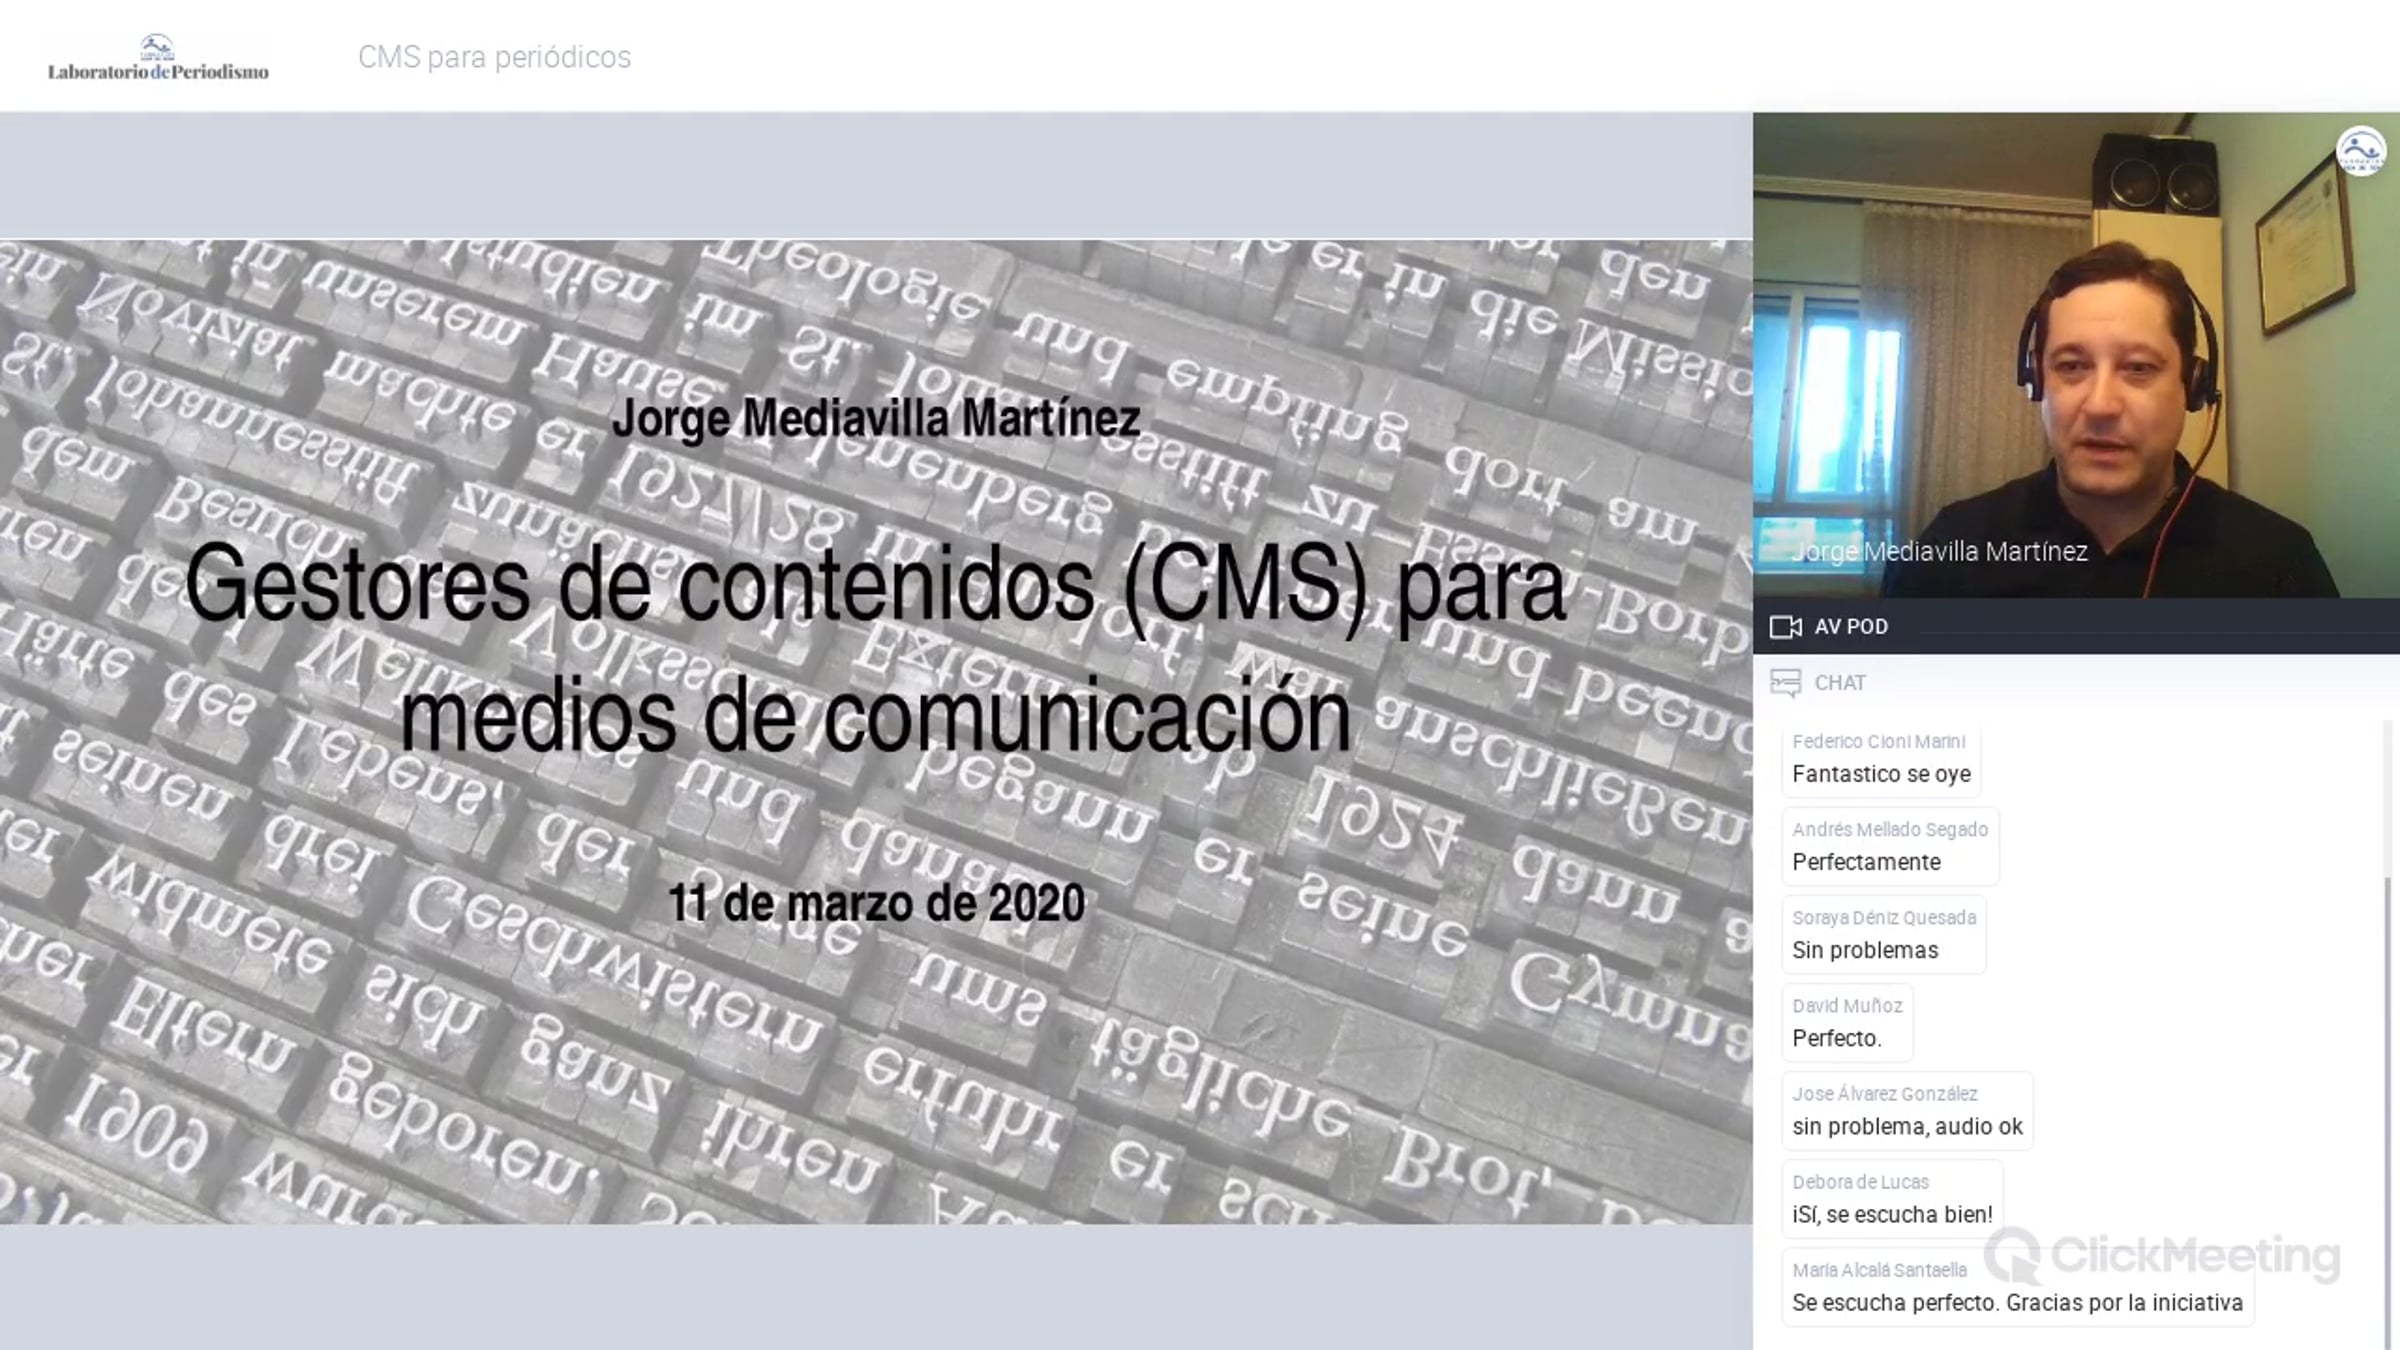Screen dimensions: 2400x1350
Task: Click chat sender name Andrés Mellado Segado
Action: pyautogui.click(x=1890, y=829)
